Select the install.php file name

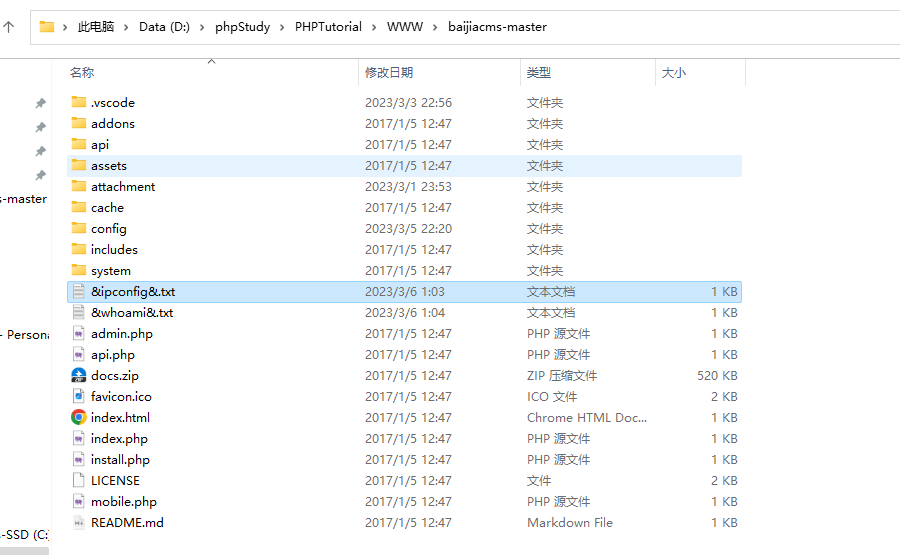coord(120,460)
